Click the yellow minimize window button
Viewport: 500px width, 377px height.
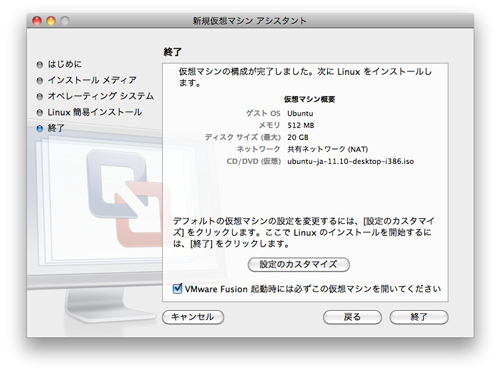(51, 21)
